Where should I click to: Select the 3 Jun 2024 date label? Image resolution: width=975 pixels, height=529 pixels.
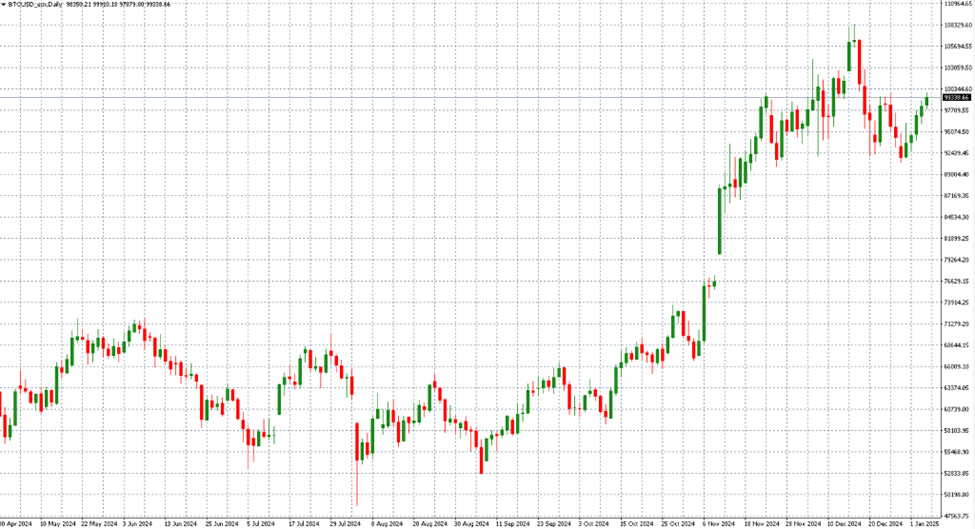tap(137, 523)
